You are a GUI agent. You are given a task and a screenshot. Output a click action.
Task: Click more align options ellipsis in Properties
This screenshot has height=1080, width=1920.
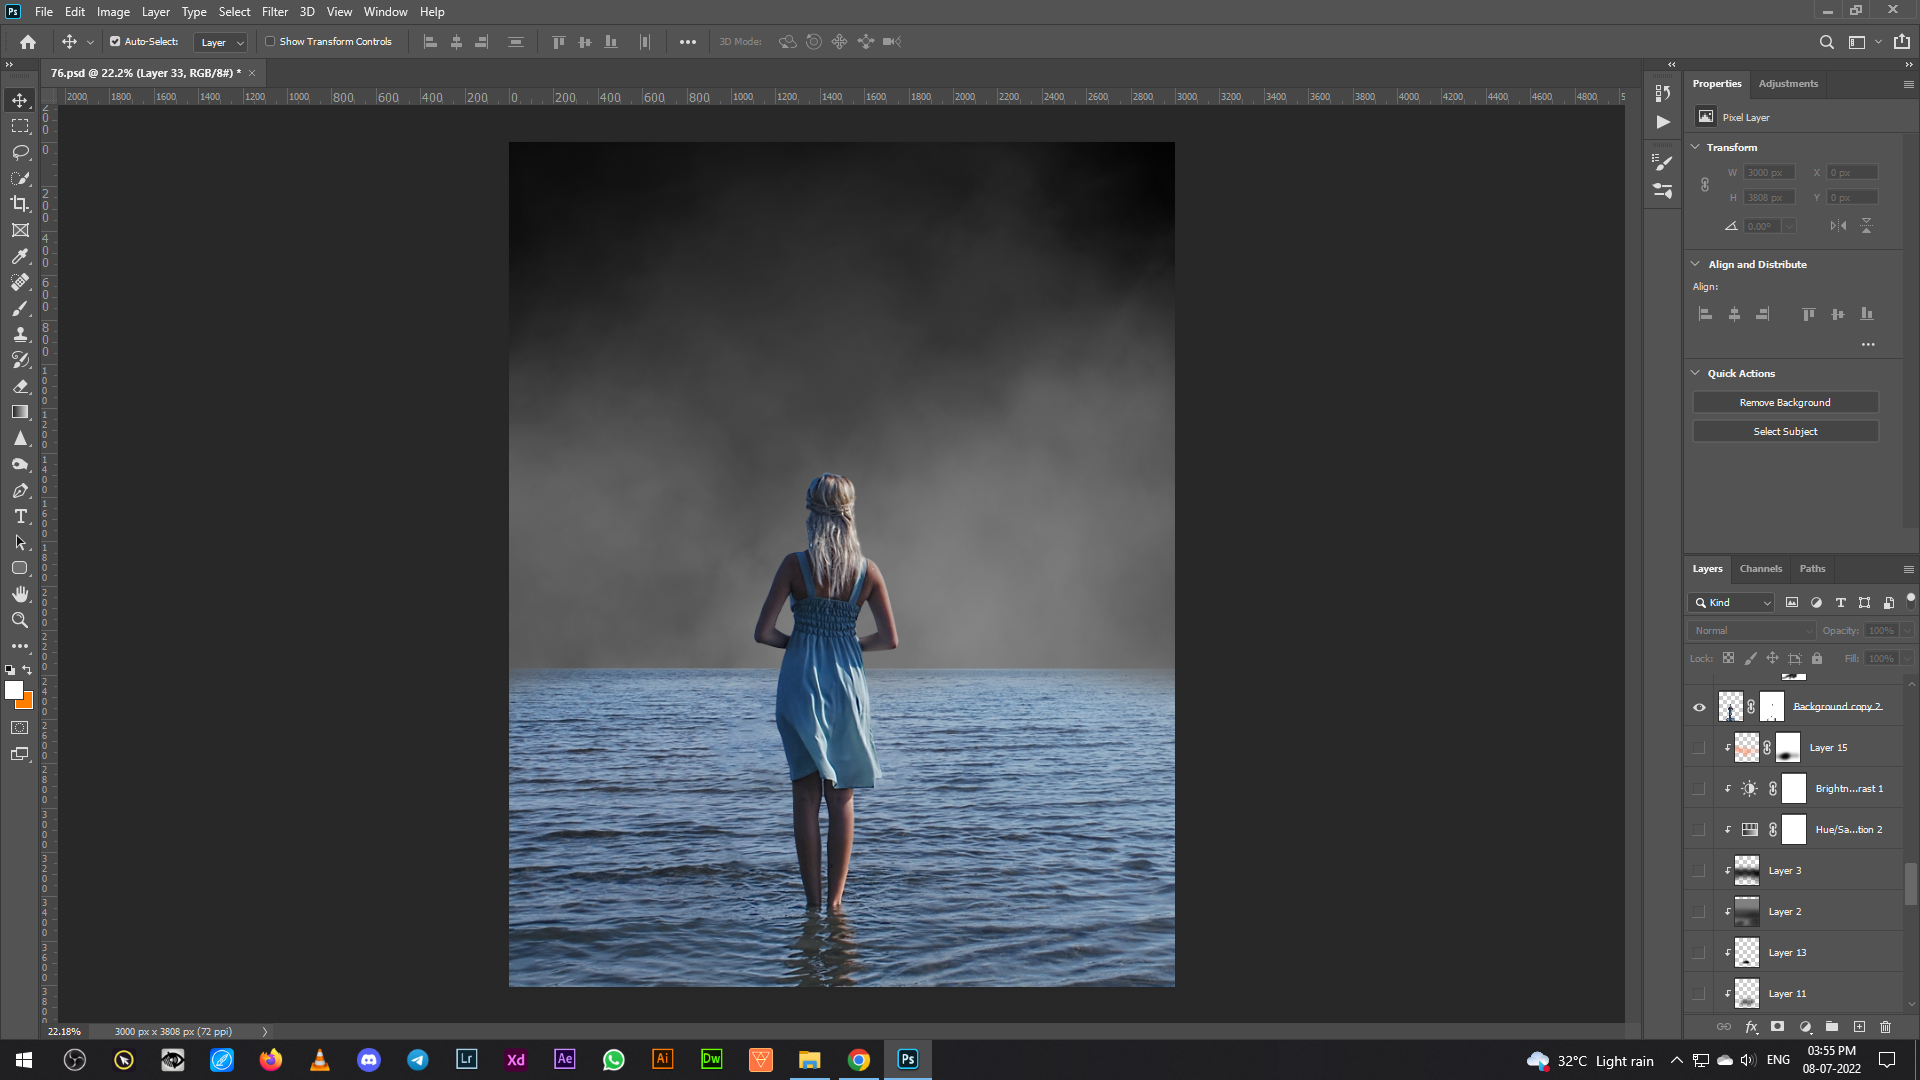tap(1868, 345)
